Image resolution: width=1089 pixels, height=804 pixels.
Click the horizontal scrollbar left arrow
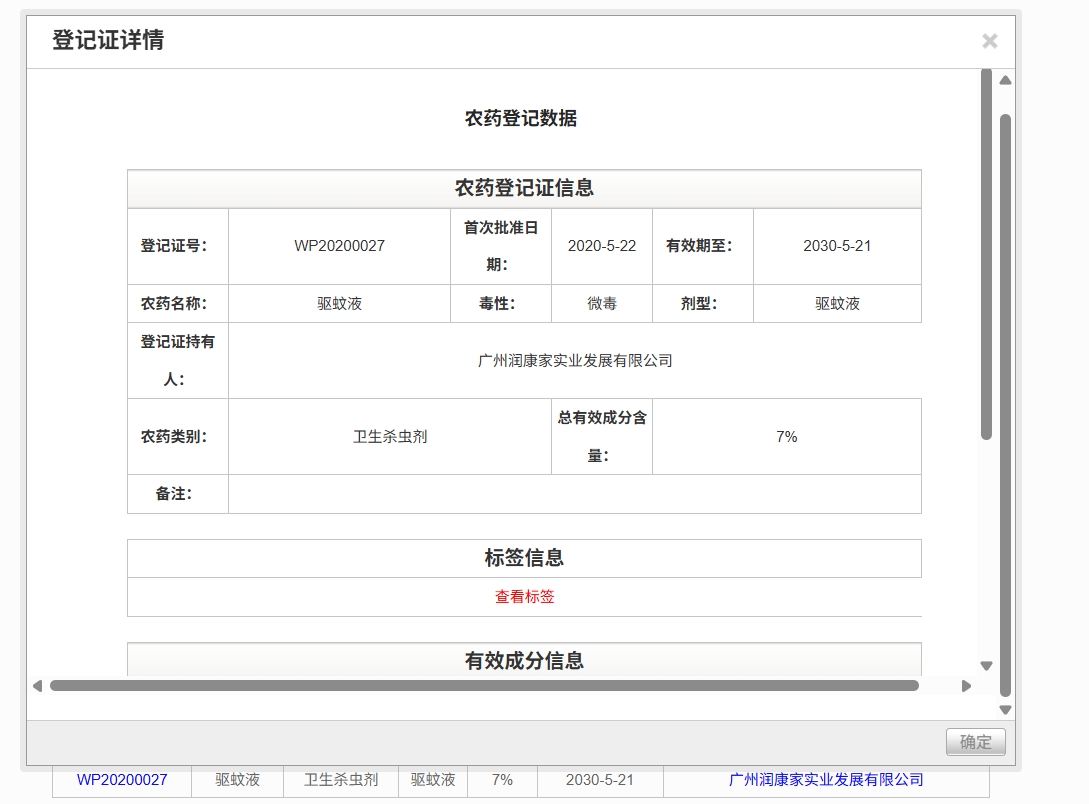tap(38, 686)
